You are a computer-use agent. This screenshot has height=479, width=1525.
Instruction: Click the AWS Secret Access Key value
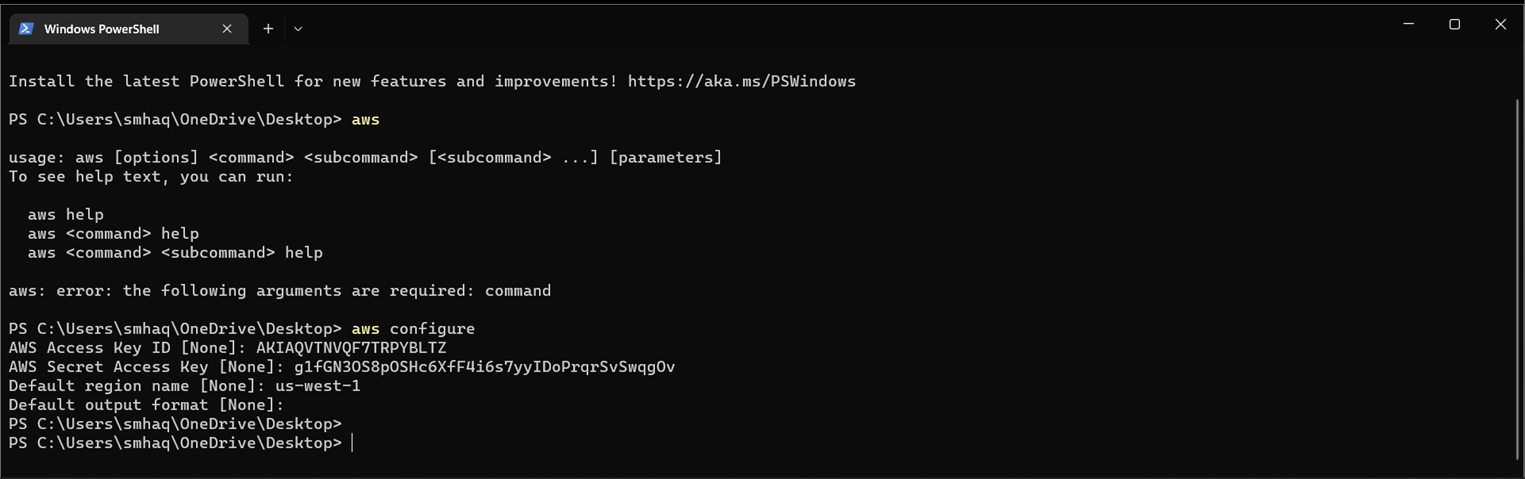coord(484,367)
